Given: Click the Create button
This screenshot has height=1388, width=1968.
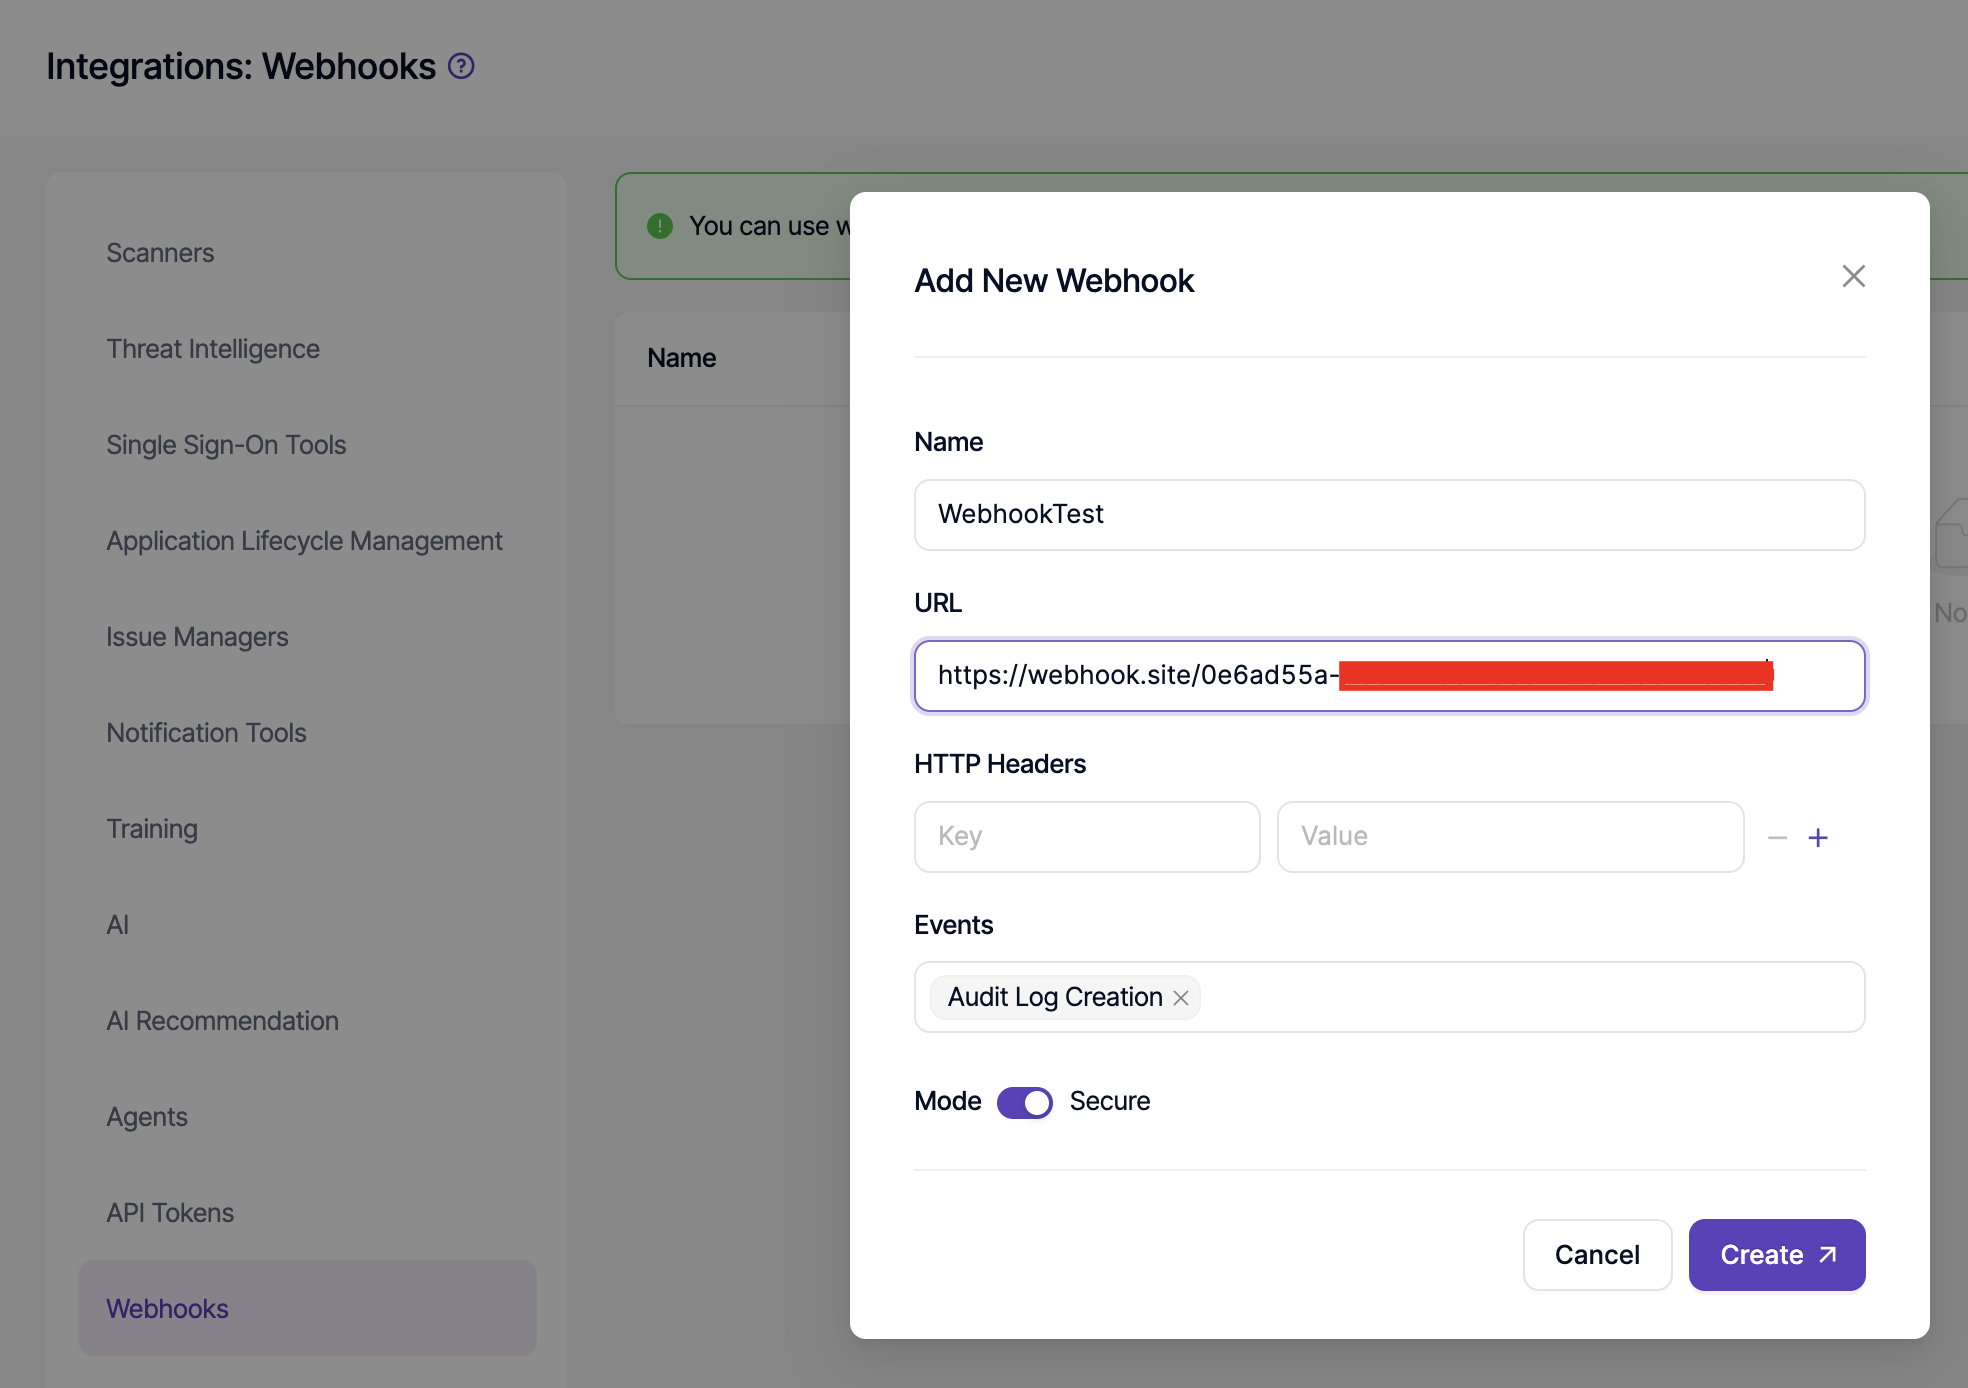Looking at the screenshot, I should (1776, 1255).
